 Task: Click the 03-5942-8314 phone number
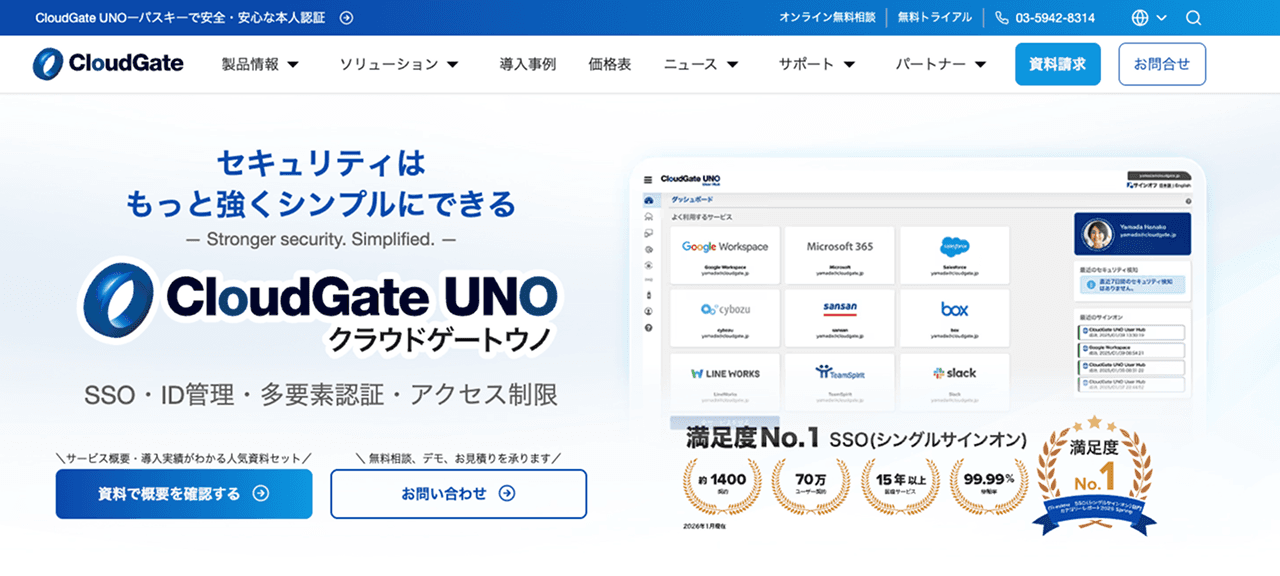[x=1055, y=18]
